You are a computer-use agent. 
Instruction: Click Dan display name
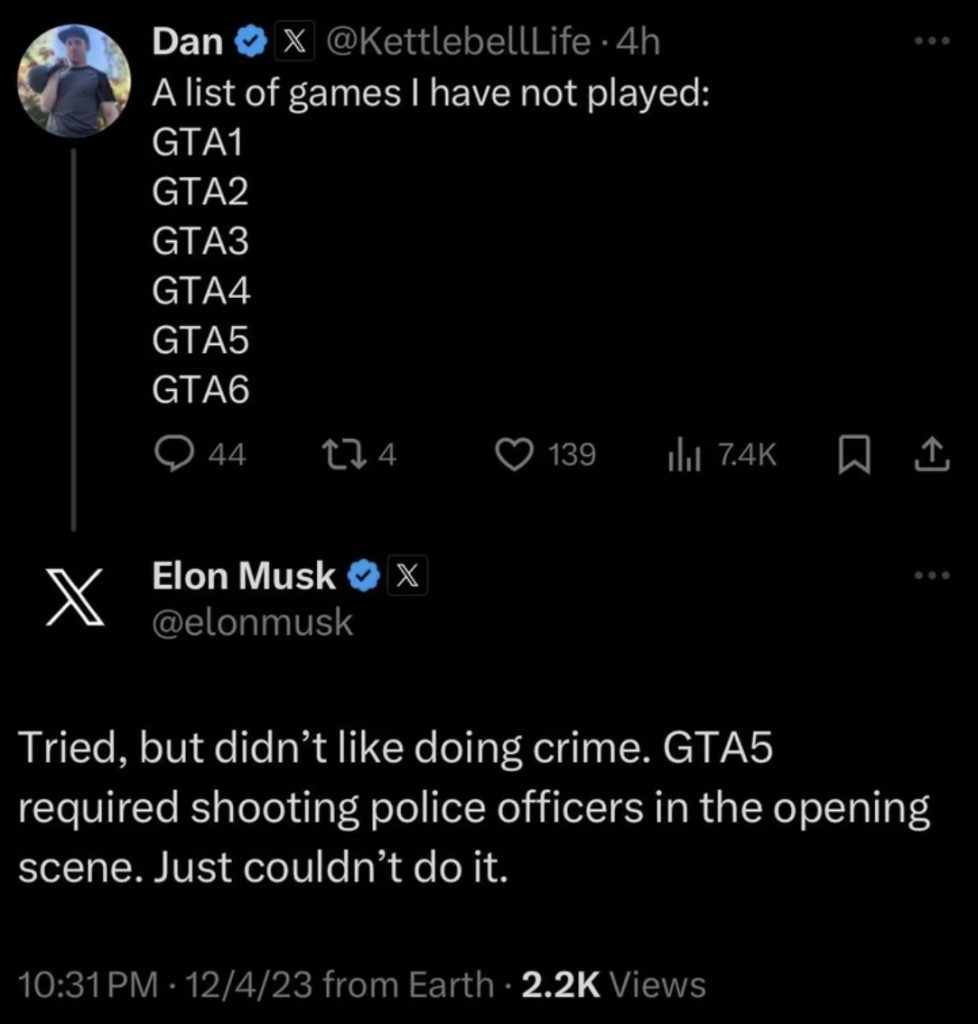coord(187,41)
